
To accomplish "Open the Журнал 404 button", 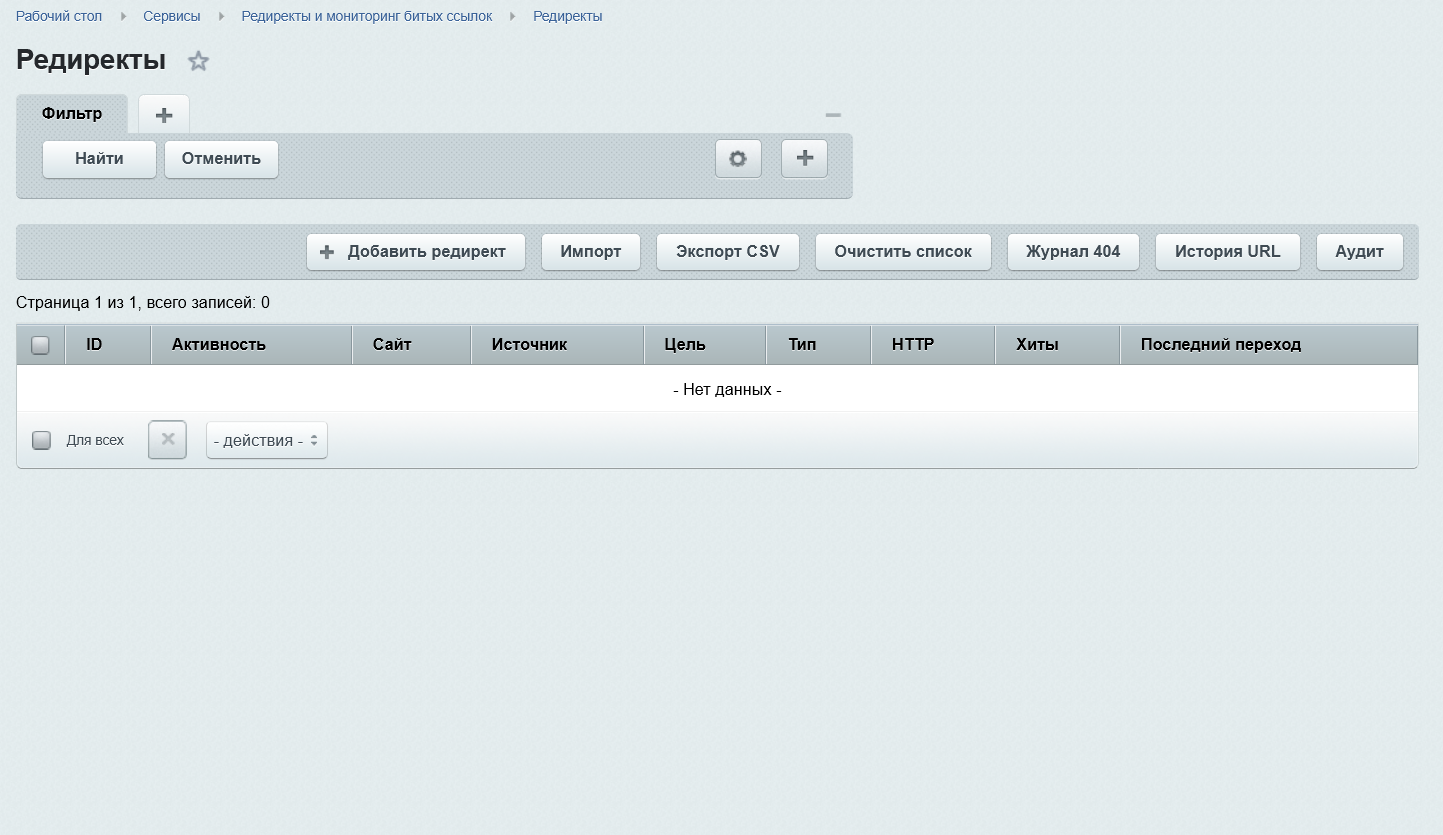I will [x=1073, y=252].
